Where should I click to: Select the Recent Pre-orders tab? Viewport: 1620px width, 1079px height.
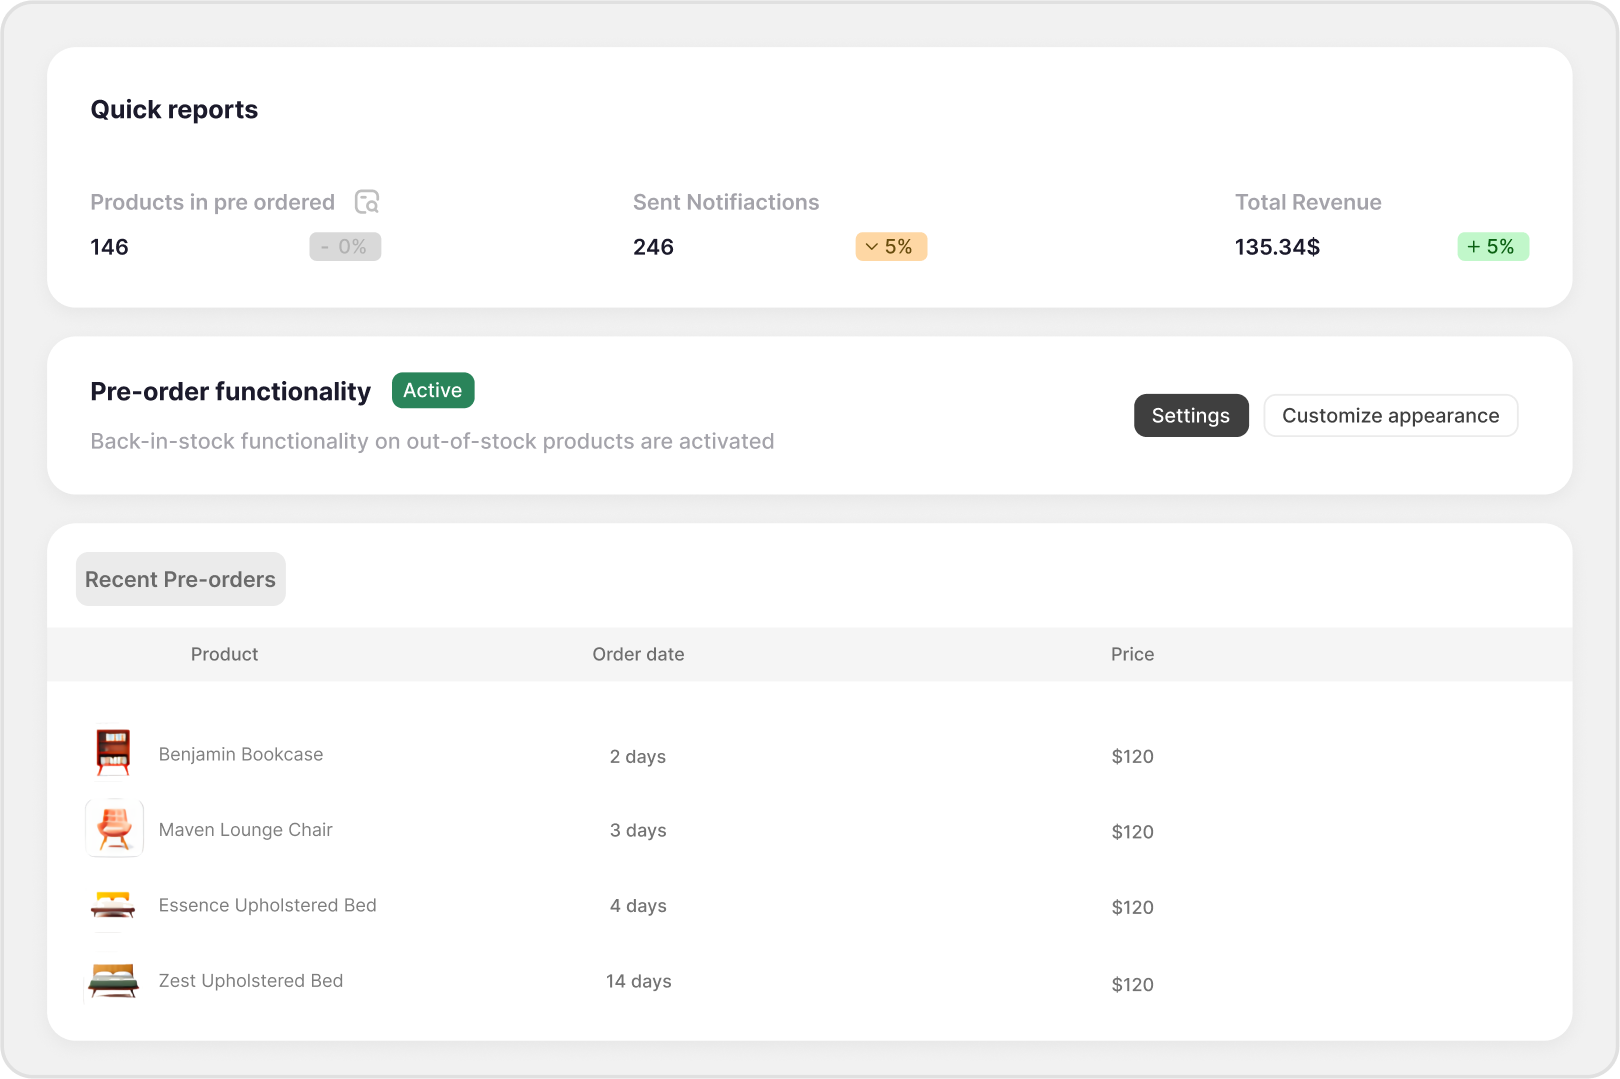point(180,580)
